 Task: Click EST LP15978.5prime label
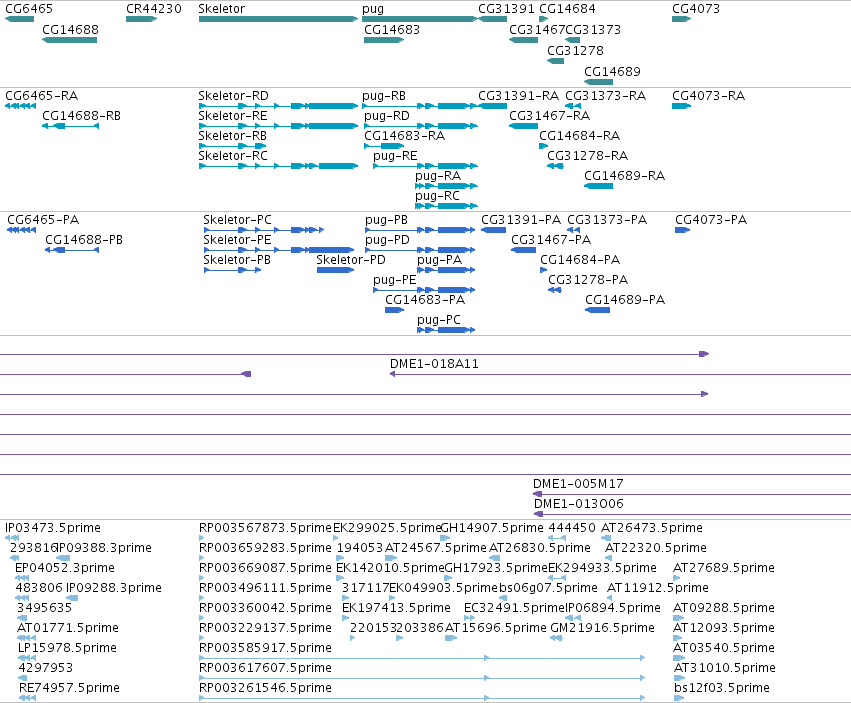[x=67, y=648]
